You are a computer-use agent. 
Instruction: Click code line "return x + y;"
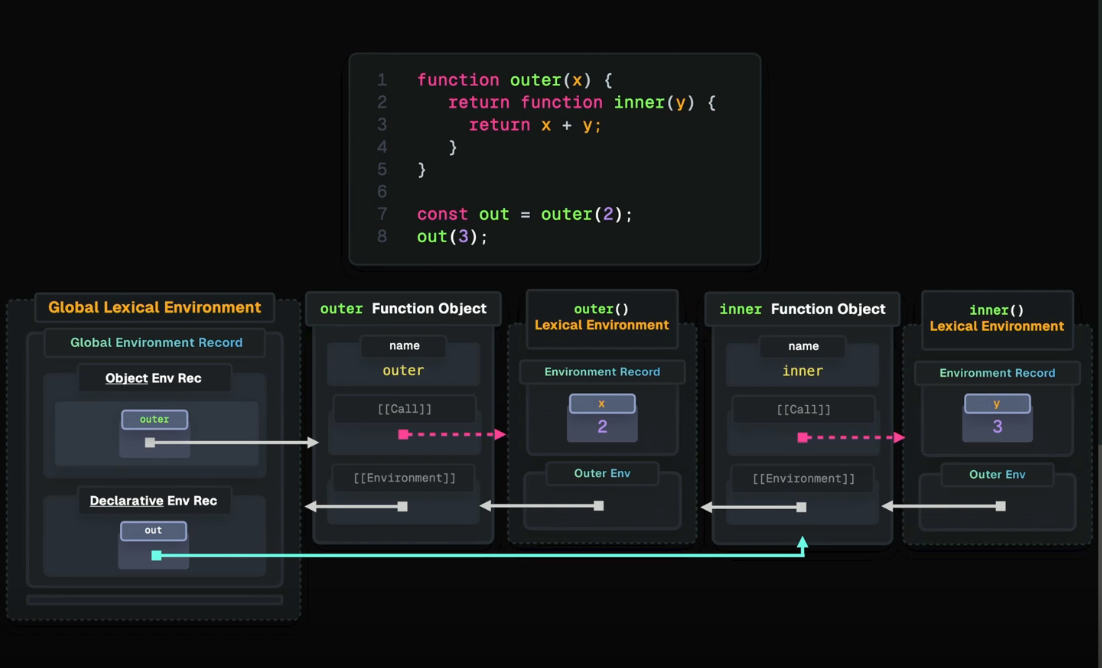[x=536, y=125]
